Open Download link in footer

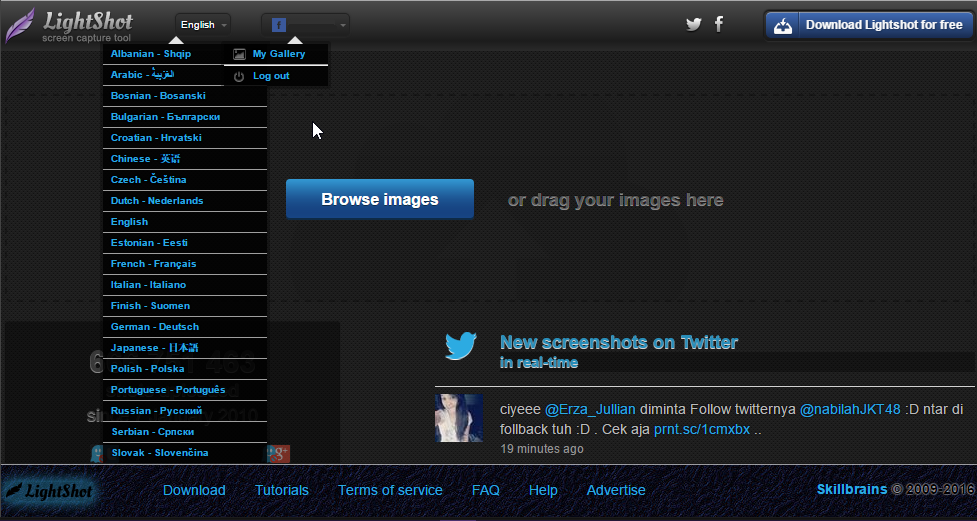pos(194,490)
